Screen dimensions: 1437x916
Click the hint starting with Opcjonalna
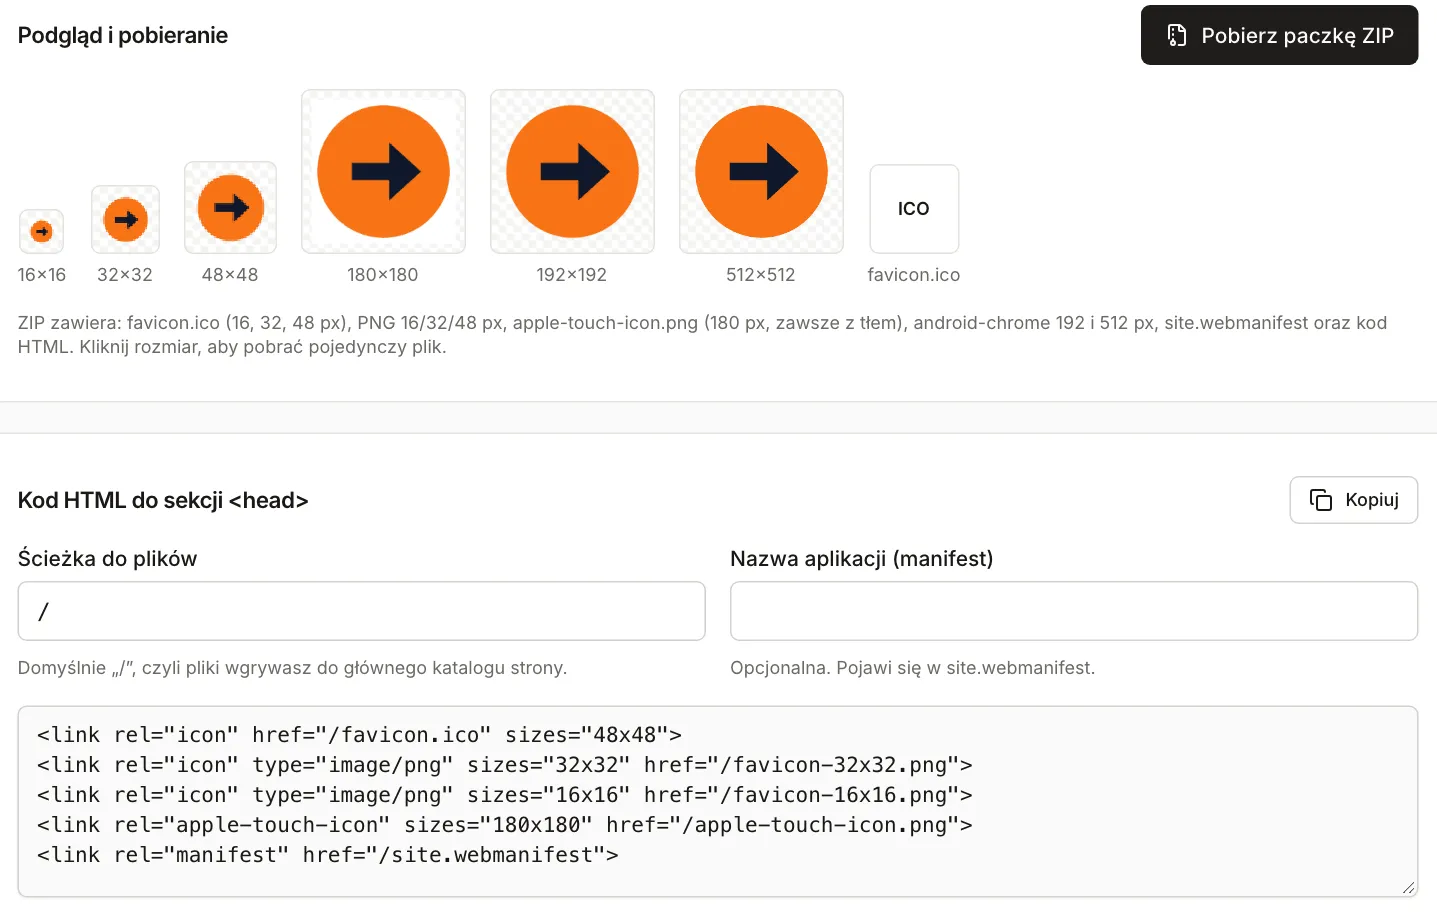(913, 668)
